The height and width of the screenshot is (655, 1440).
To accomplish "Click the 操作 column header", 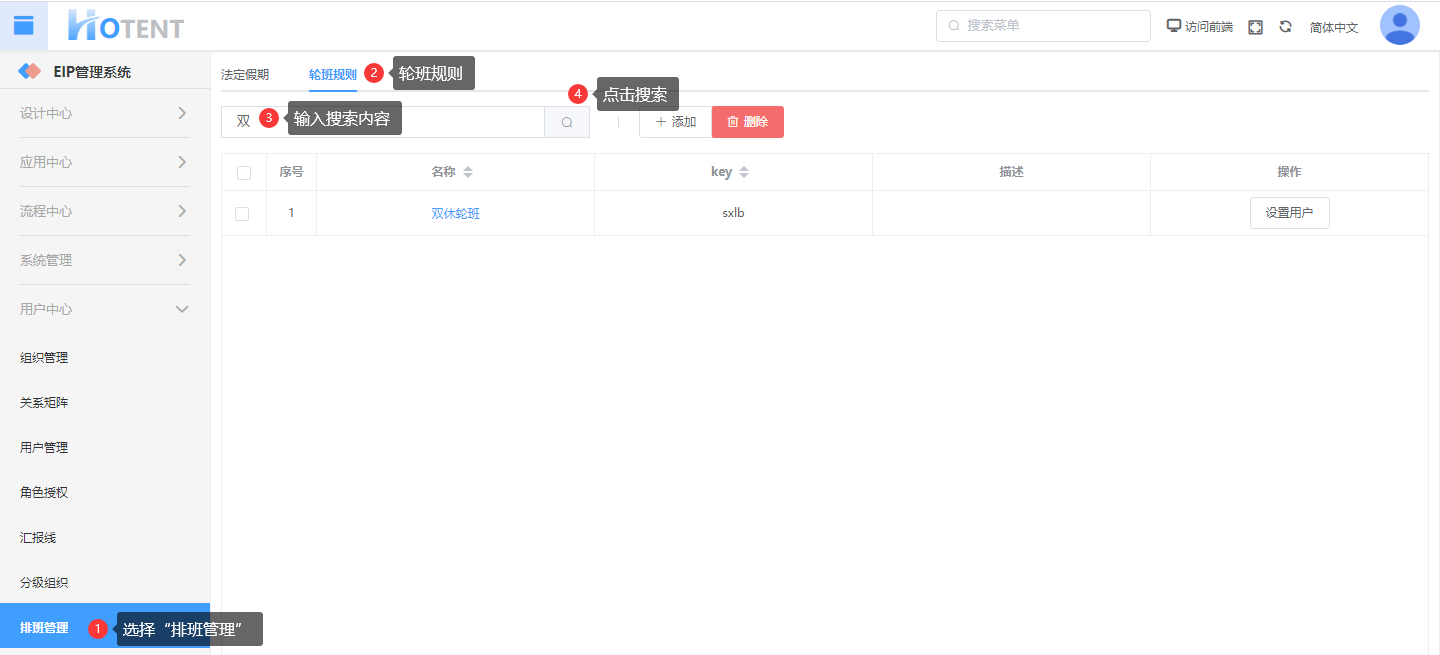I will click(1289, 172).
